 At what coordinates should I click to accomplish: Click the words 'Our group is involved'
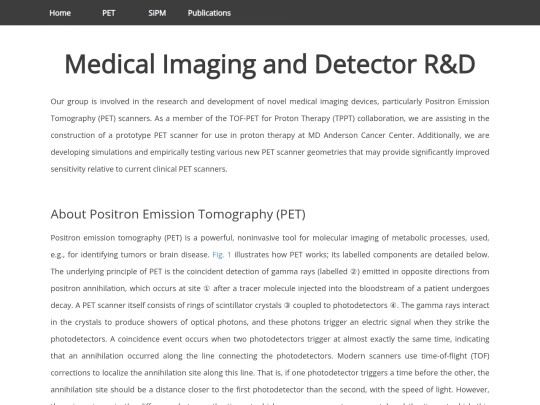(x=90, y=102)
